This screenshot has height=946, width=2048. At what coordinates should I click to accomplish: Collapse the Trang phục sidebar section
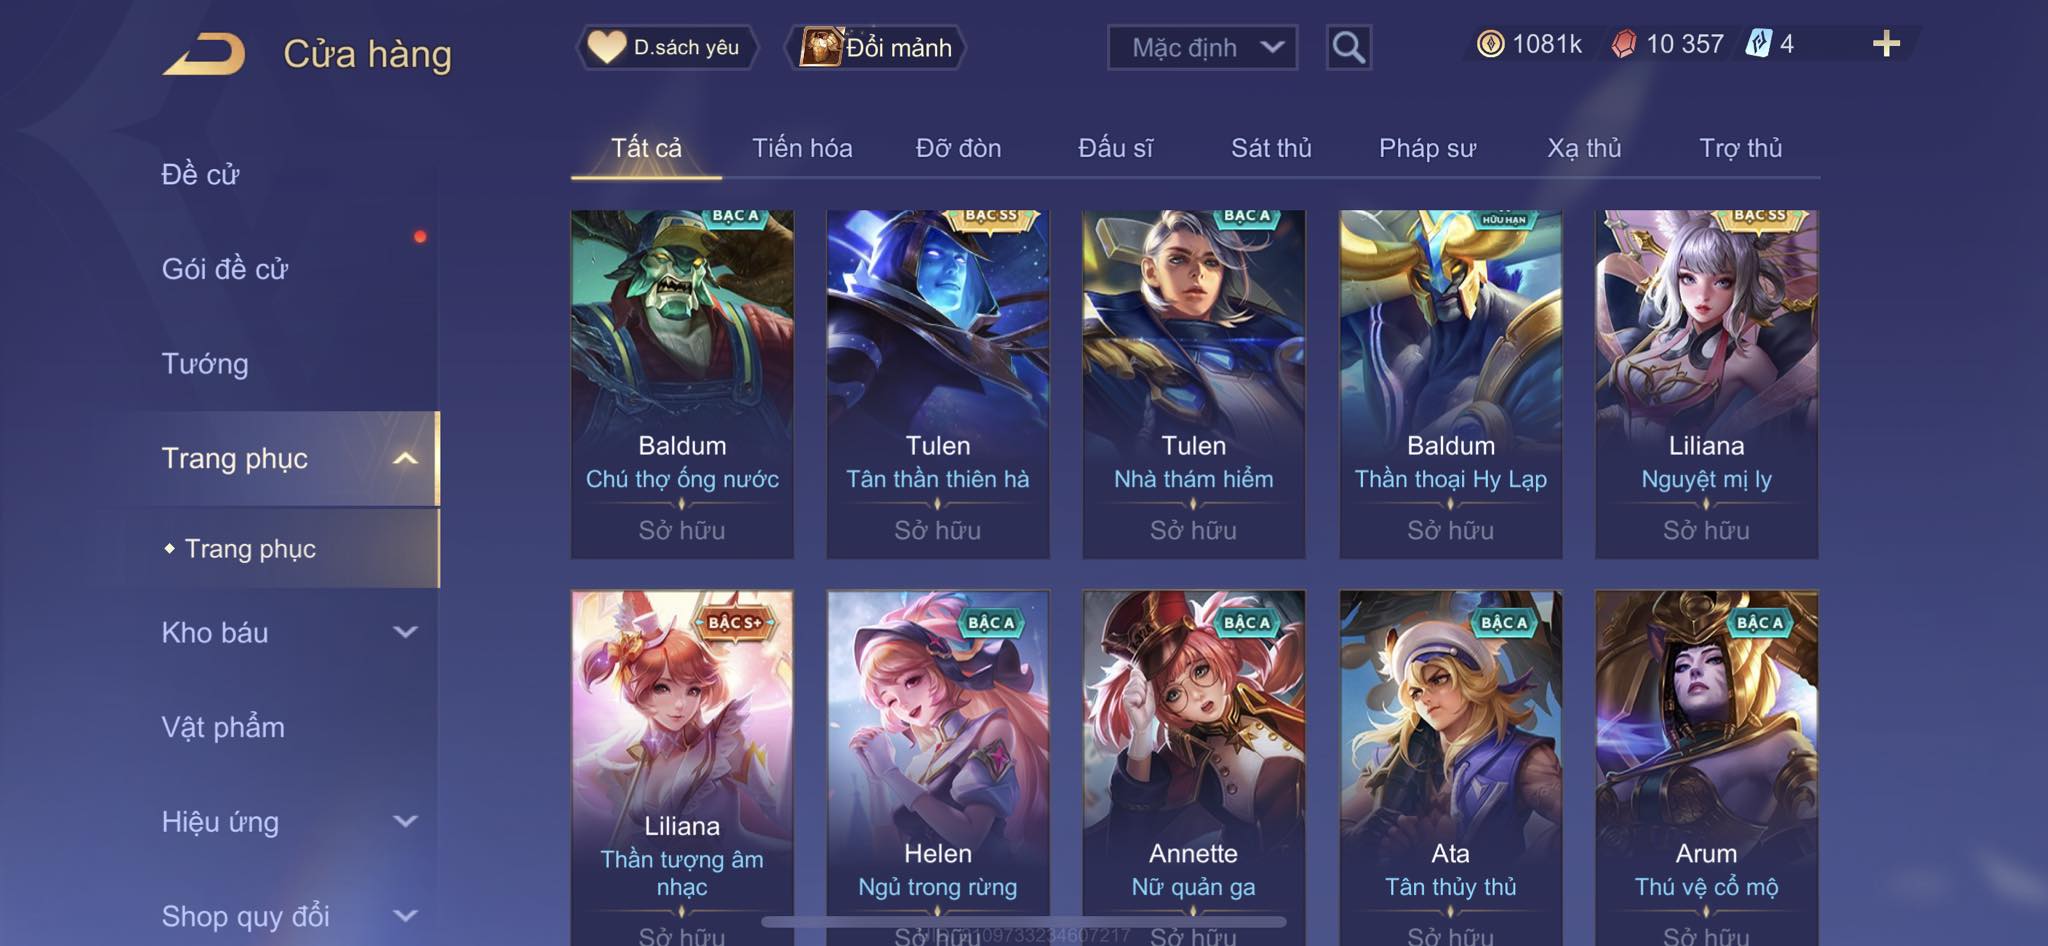coord(405,458)
